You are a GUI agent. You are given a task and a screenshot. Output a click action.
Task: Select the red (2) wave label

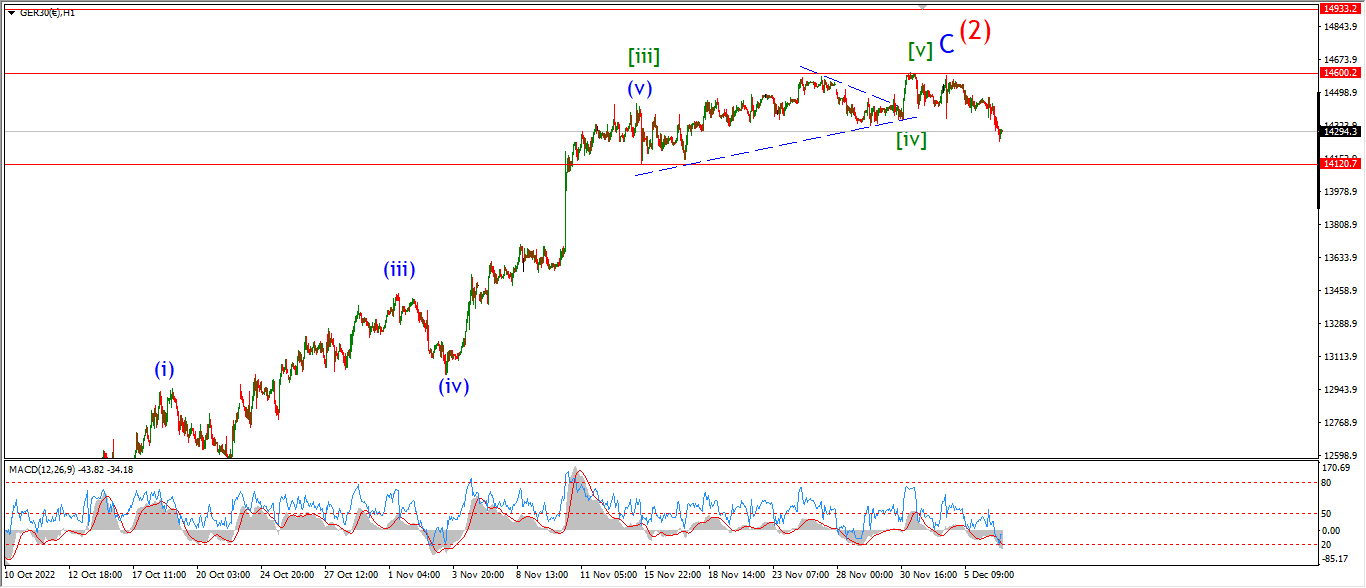click(x=975, y=31)
